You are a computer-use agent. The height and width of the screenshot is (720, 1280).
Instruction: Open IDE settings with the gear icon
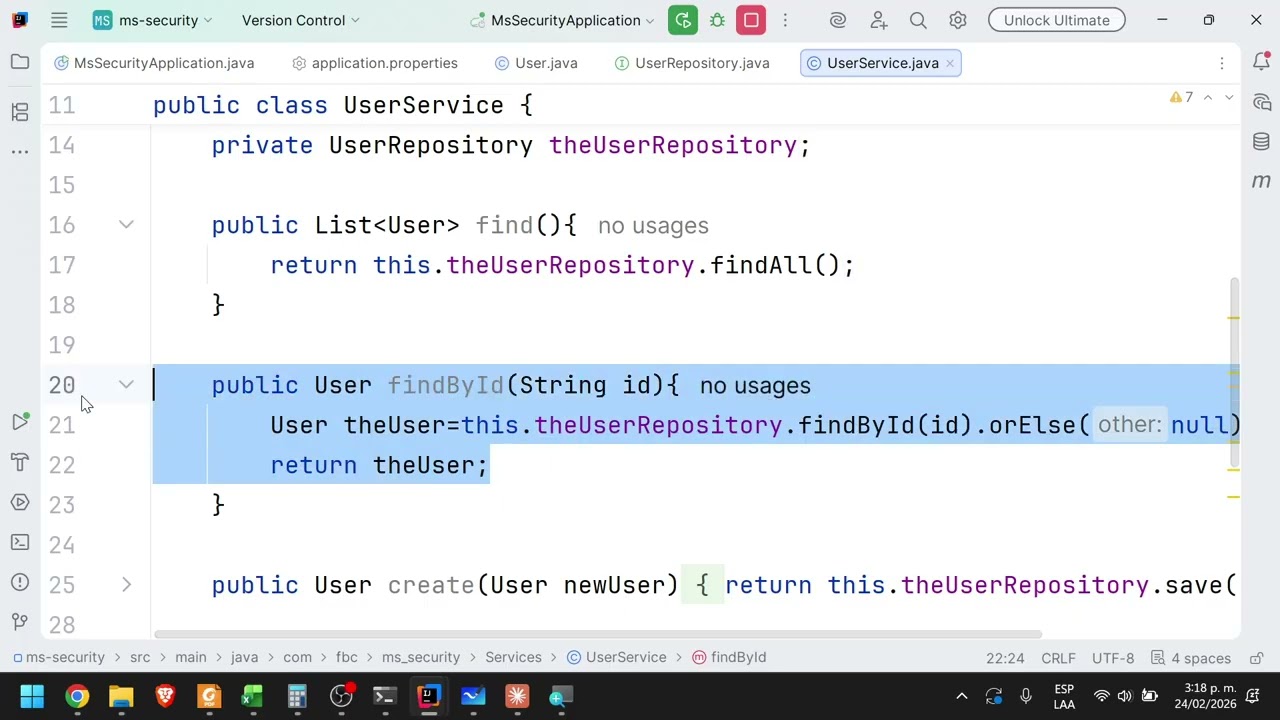(x=958, y=20)
